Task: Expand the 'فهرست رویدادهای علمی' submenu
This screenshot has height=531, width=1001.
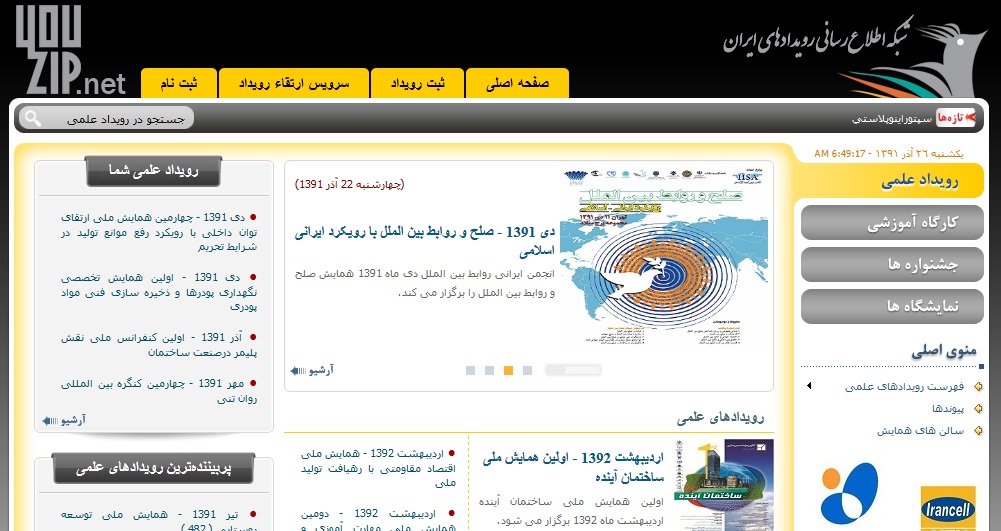Action: pos(808,386)
